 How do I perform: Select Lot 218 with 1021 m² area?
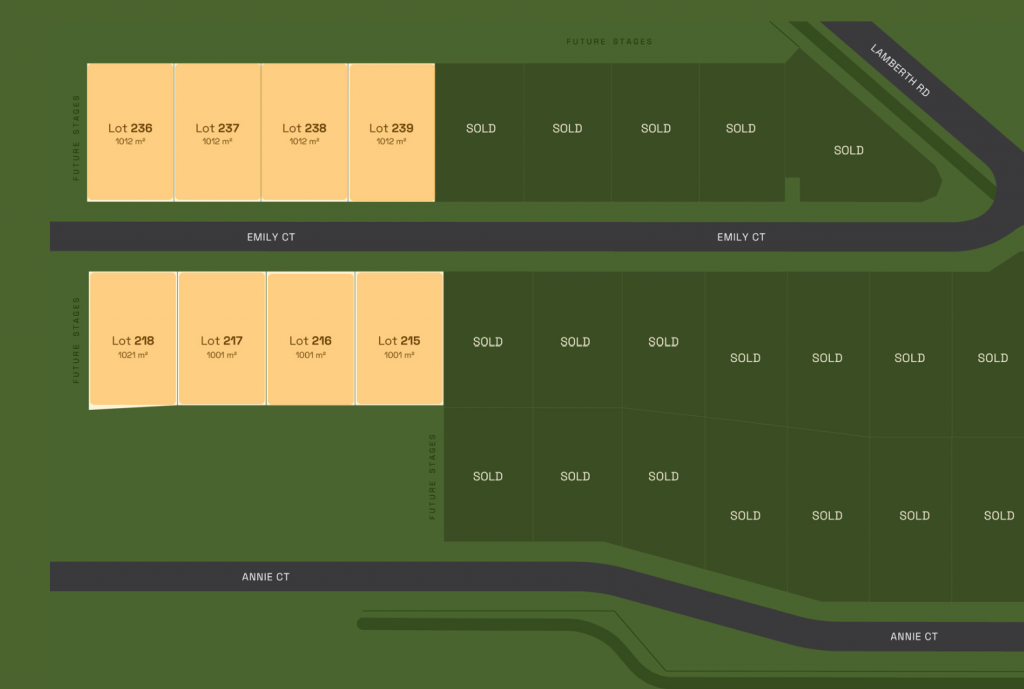coord(133,340)
